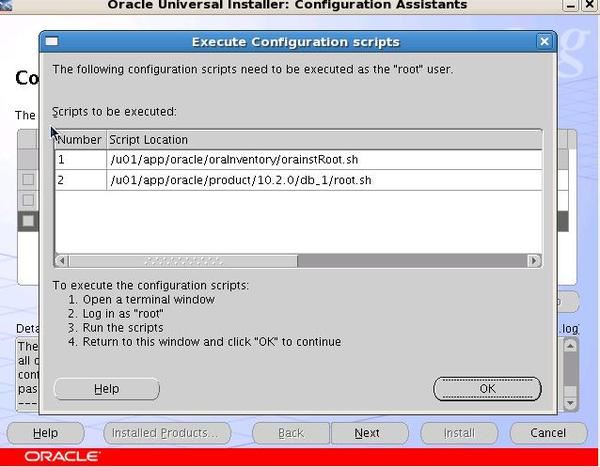Screen dimensions: 600x467
Task: Click down arrow of details text scrollbar
Action: (x=570, y=403)
